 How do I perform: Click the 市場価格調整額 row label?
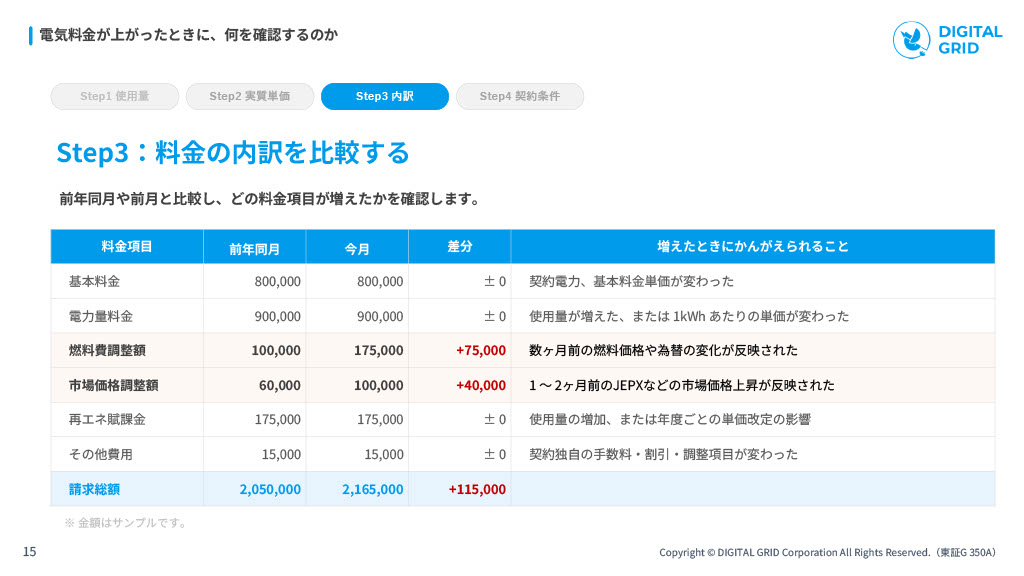point(114,385)
